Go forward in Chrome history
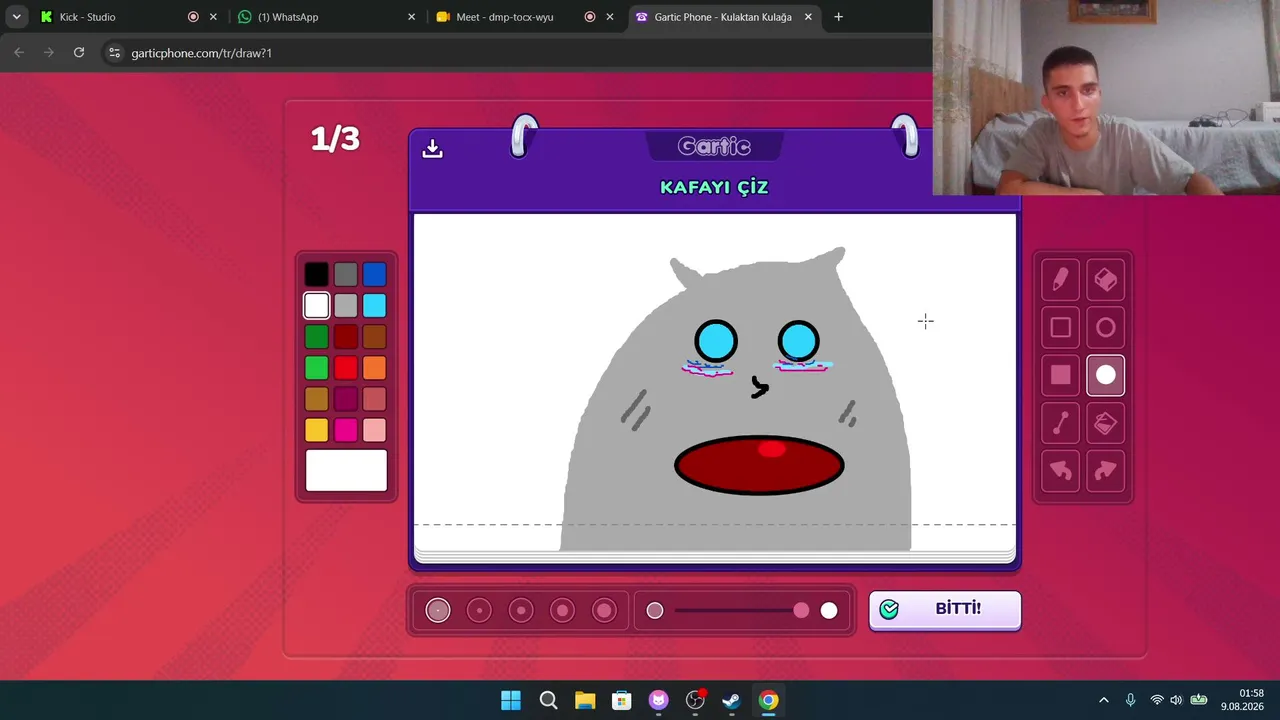Image resolution: width=1280 pixels, height=720 pixels. 48,53
